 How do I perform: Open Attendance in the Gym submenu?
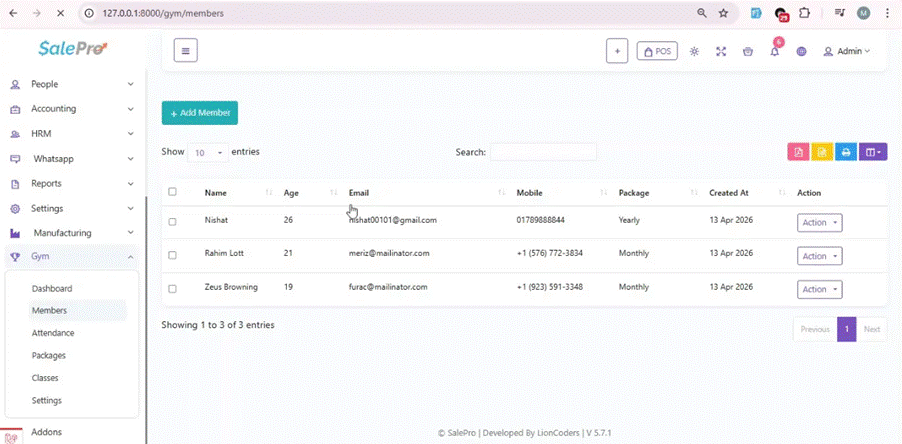pyautogui.click(x=53, y=333)
